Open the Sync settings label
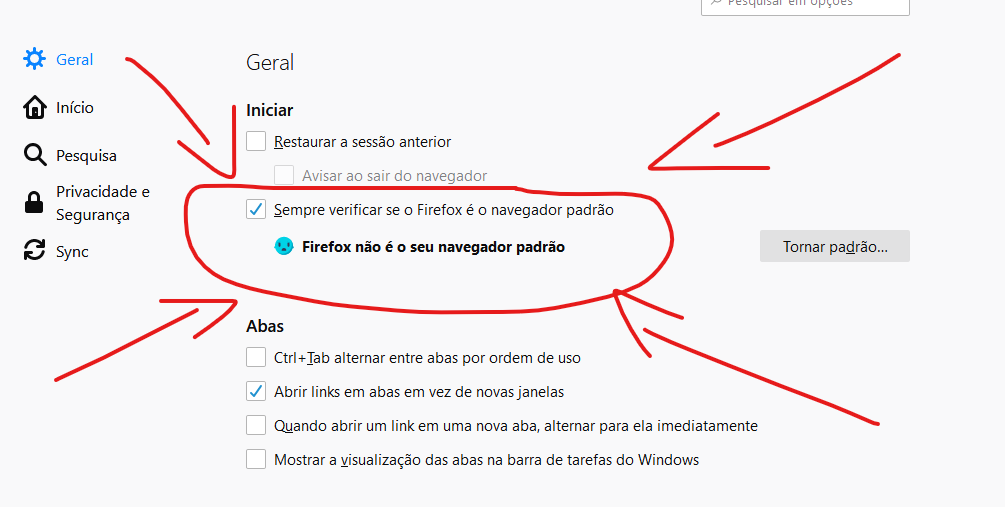This screenshot has height=507, width=1005. click(x=72, y=252)
